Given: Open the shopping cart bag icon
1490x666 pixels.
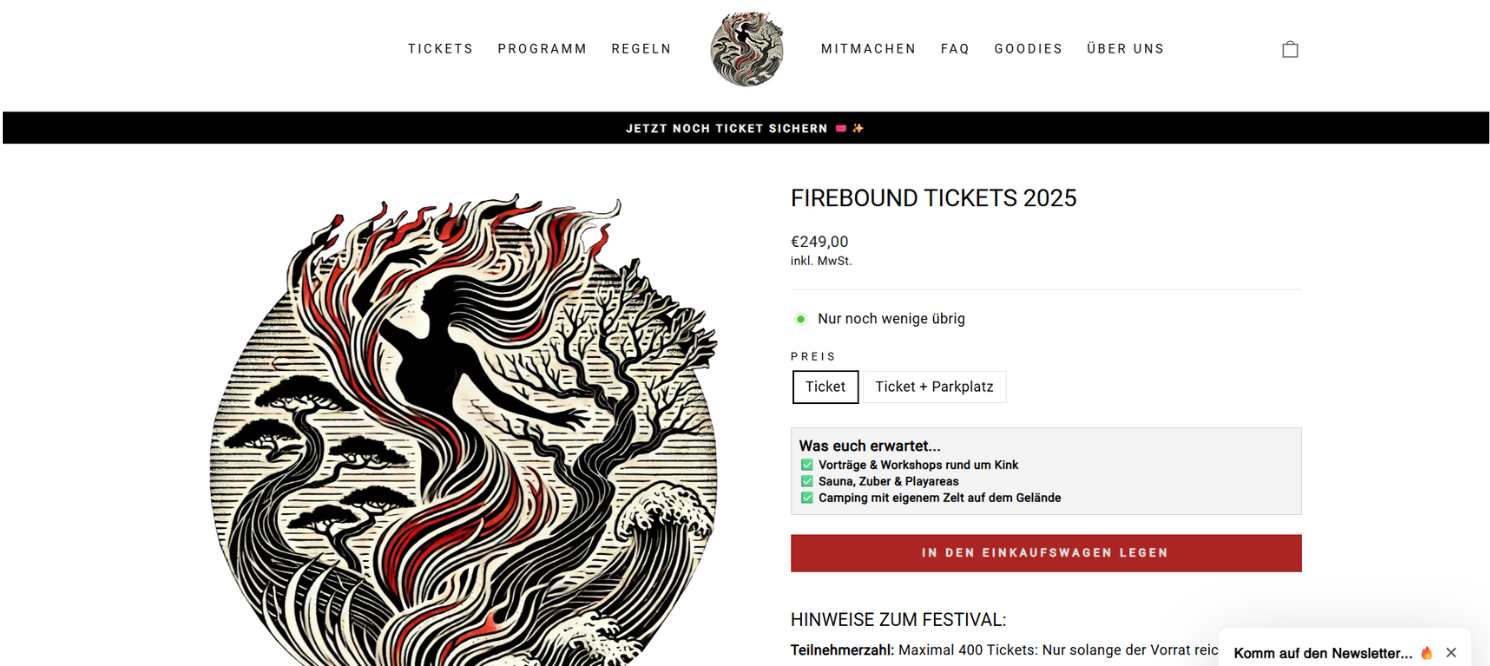Looking at the screenshot, I should (1290, 49).
